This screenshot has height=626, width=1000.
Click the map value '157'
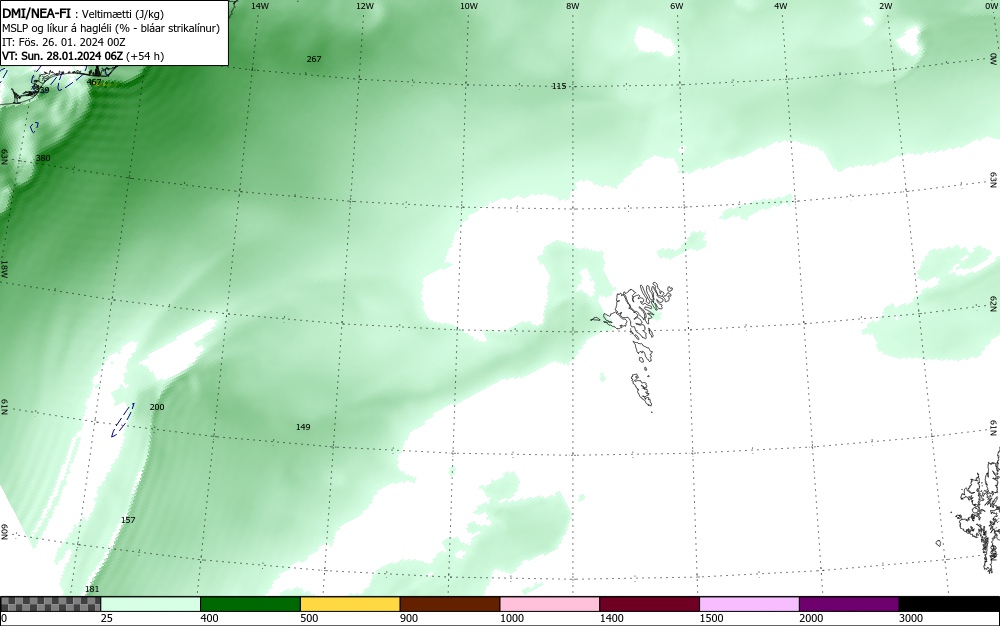tap(128, 520)
